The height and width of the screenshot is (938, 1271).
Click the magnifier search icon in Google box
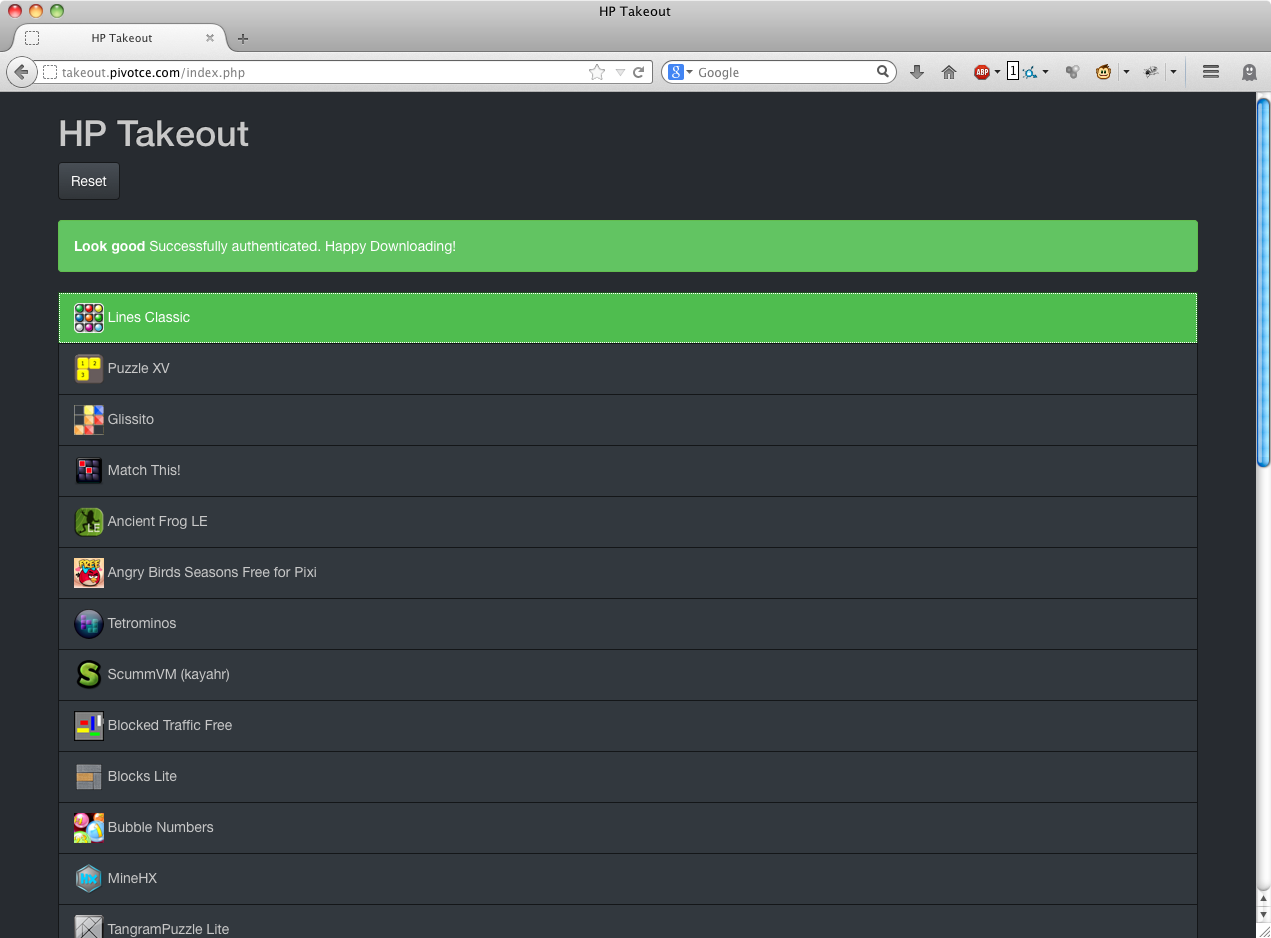[x=883, y=72]
